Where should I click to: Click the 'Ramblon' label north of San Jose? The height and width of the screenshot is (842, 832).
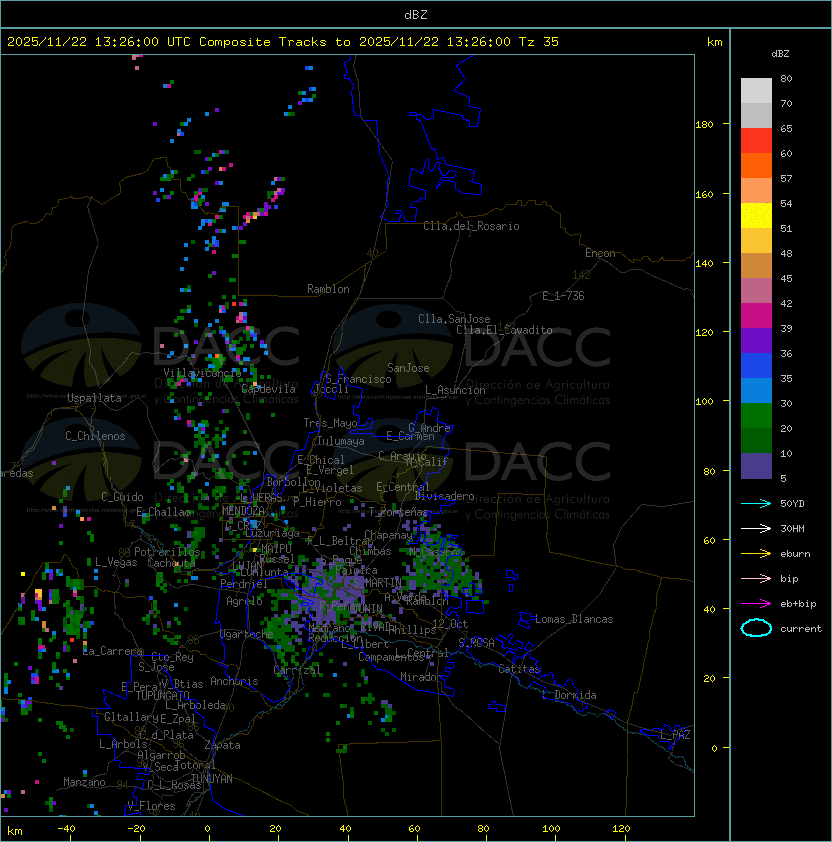pyautogui.click(x=328, y=289)
